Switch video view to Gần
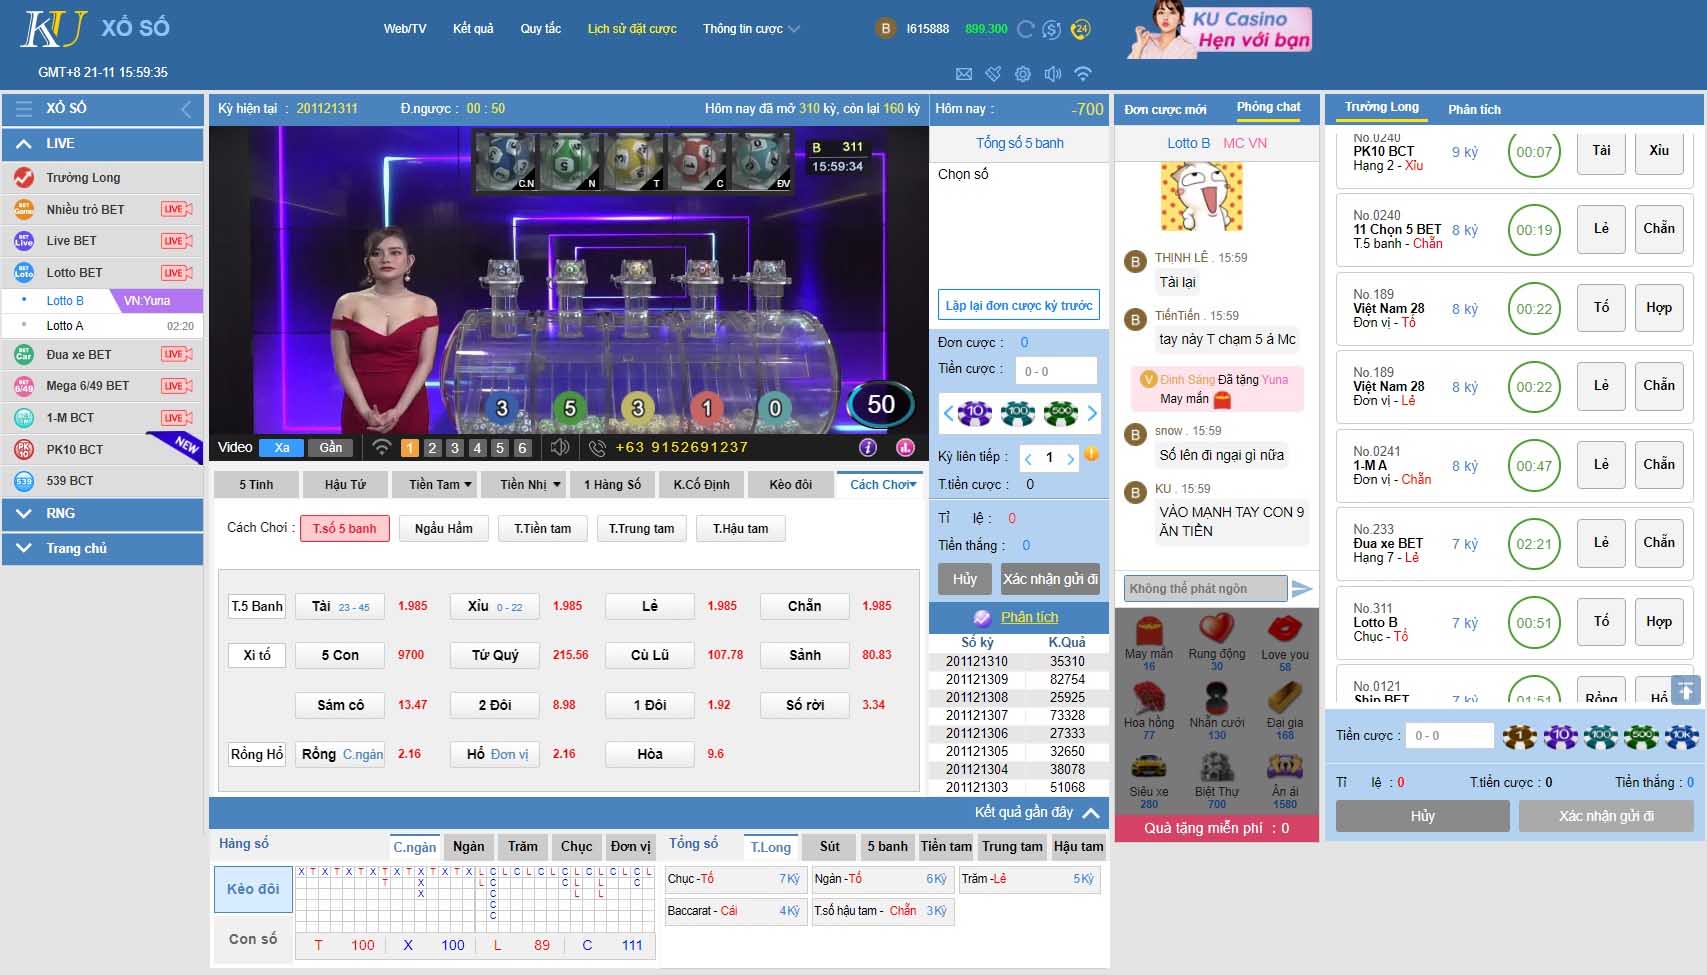 (x=330, y=447)
